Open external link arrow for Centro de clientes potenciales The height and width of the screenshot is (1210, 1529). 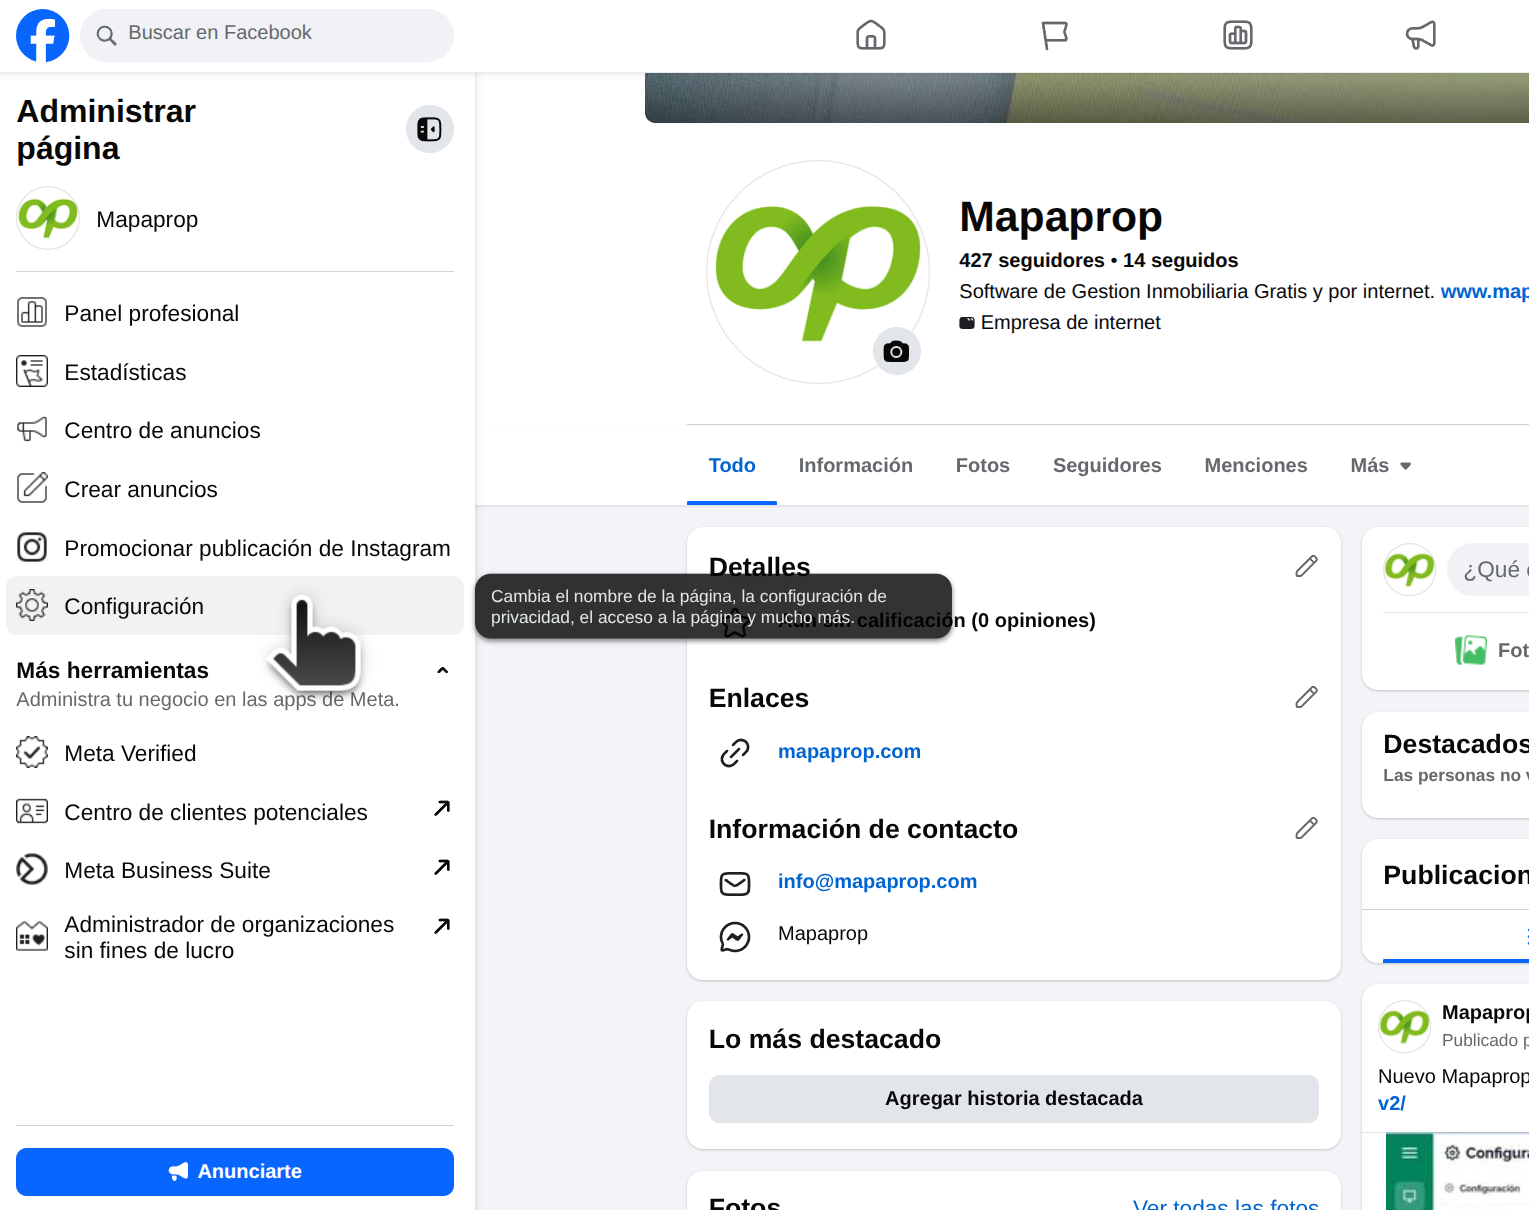[x=442, y=808]
